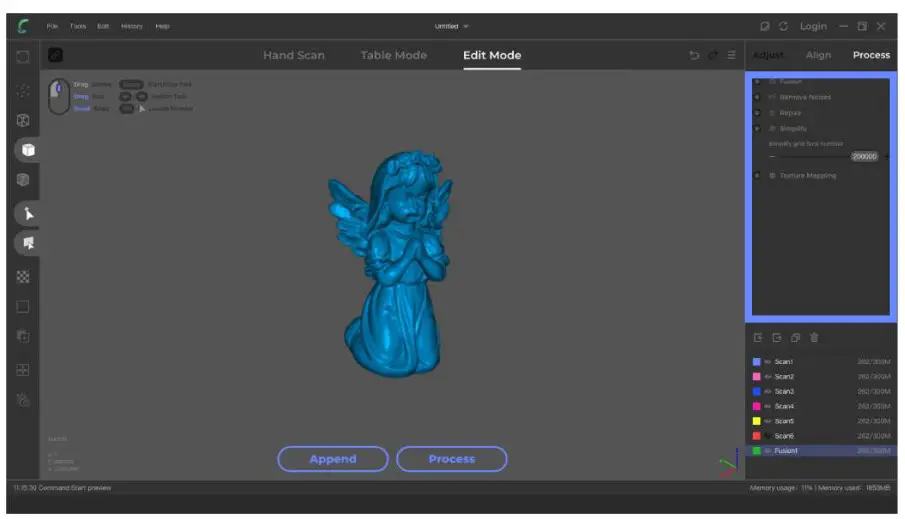The image size is (905, 519).
Task: Collapse the Simplify step in Process panel
Action: click(x=793, y=129)
